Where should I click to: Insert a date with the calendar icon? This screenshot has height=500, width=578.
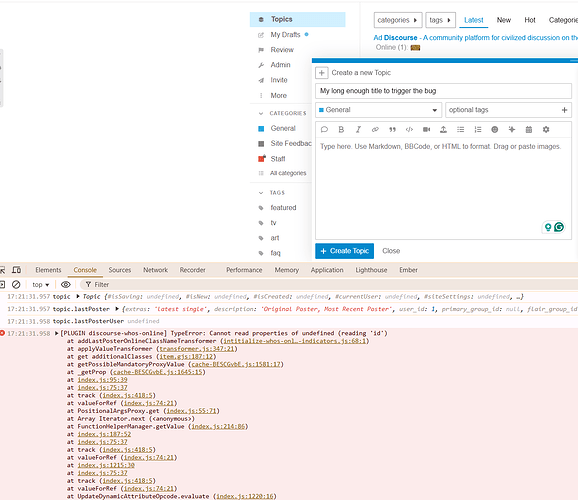pos(529,129)
